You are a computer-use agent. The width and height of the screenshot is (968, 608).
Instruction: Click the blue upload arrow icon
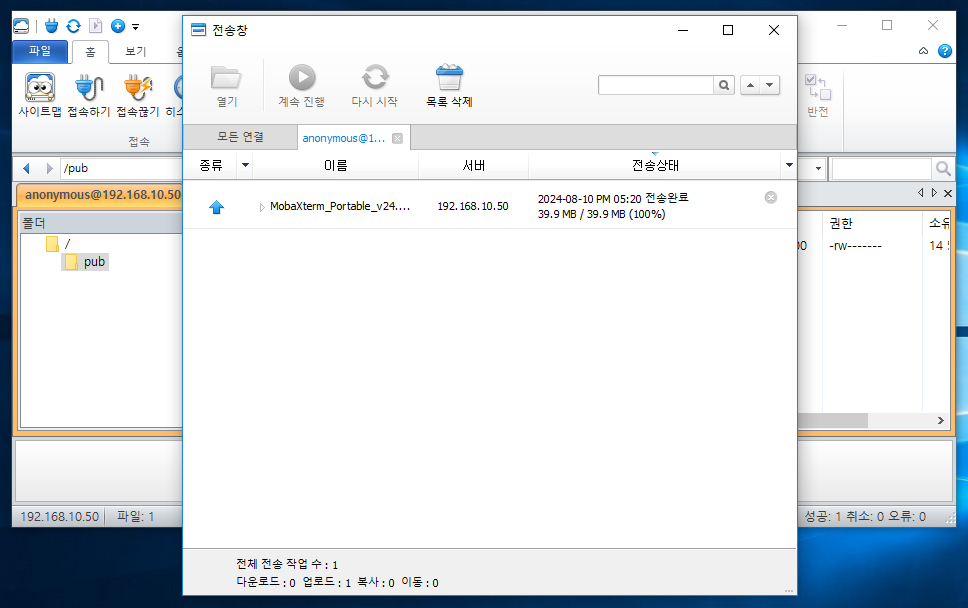point(216,207)
